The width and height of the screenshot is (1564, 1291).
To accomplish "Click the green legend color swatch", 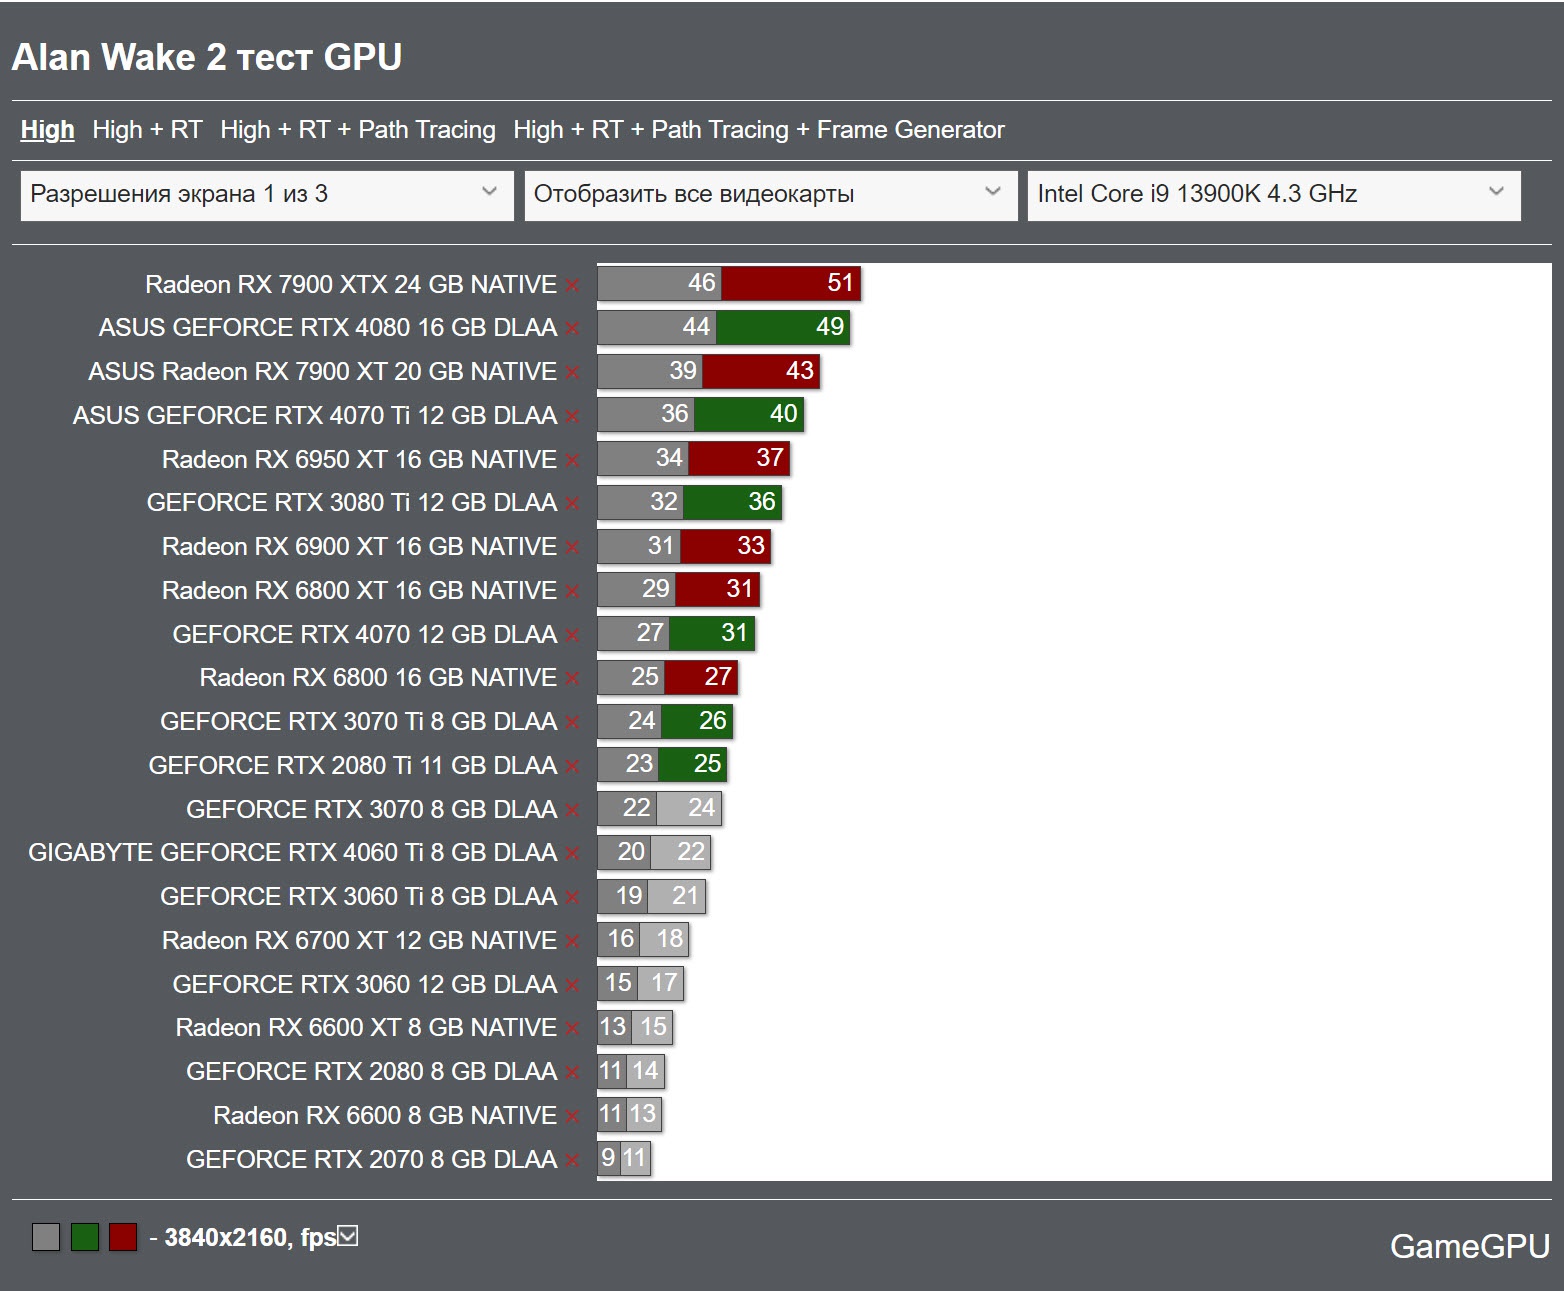I will click(x=85, y=1237).
